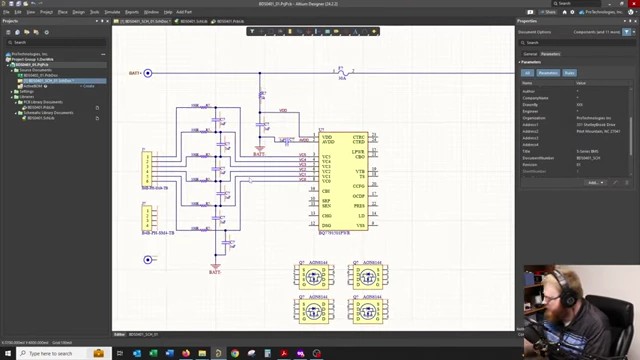640x360 pixels.
Task: Click the Editor tab at the bottom
Action: pos(119,334)
